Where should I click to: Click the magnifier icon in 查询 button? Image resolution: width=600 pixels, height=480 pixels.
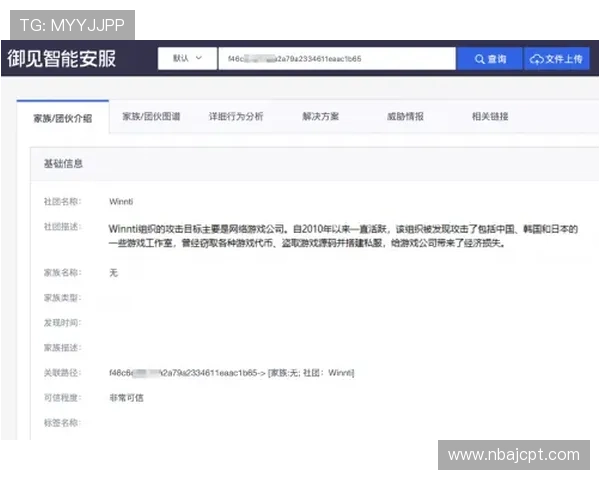tap(480, 59)
